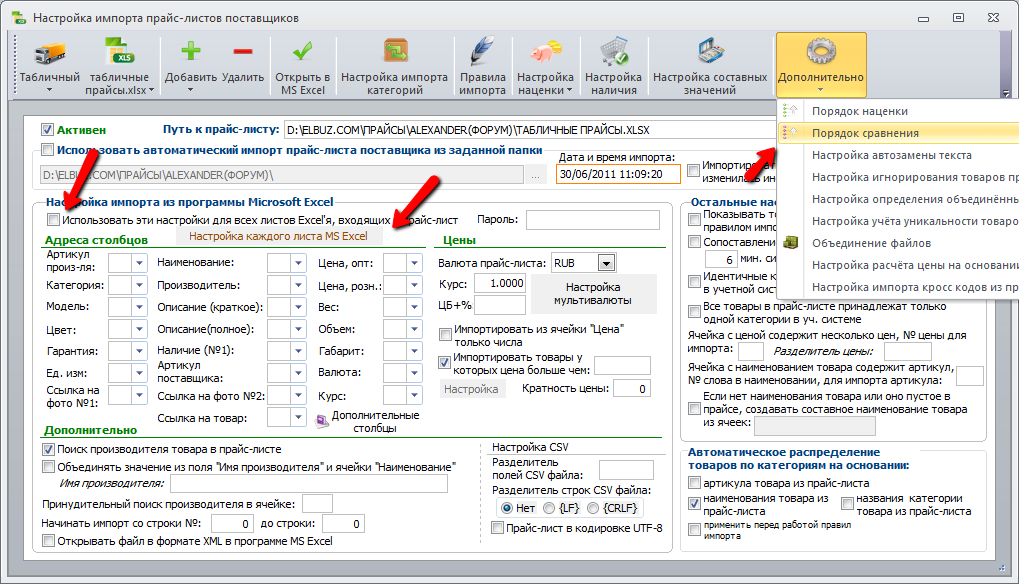This screenshot has height=584, width=1019.
Task: Select the Нет CSV line separator radio
Action: (507, 508)
